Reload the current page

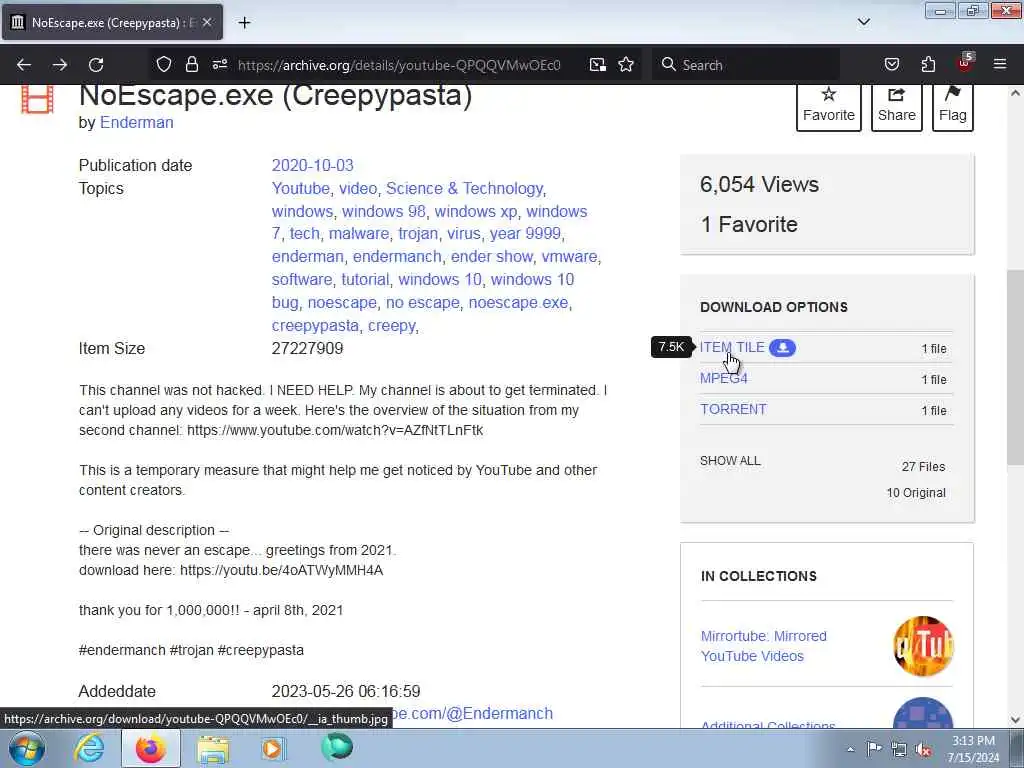tap(96, 65)
